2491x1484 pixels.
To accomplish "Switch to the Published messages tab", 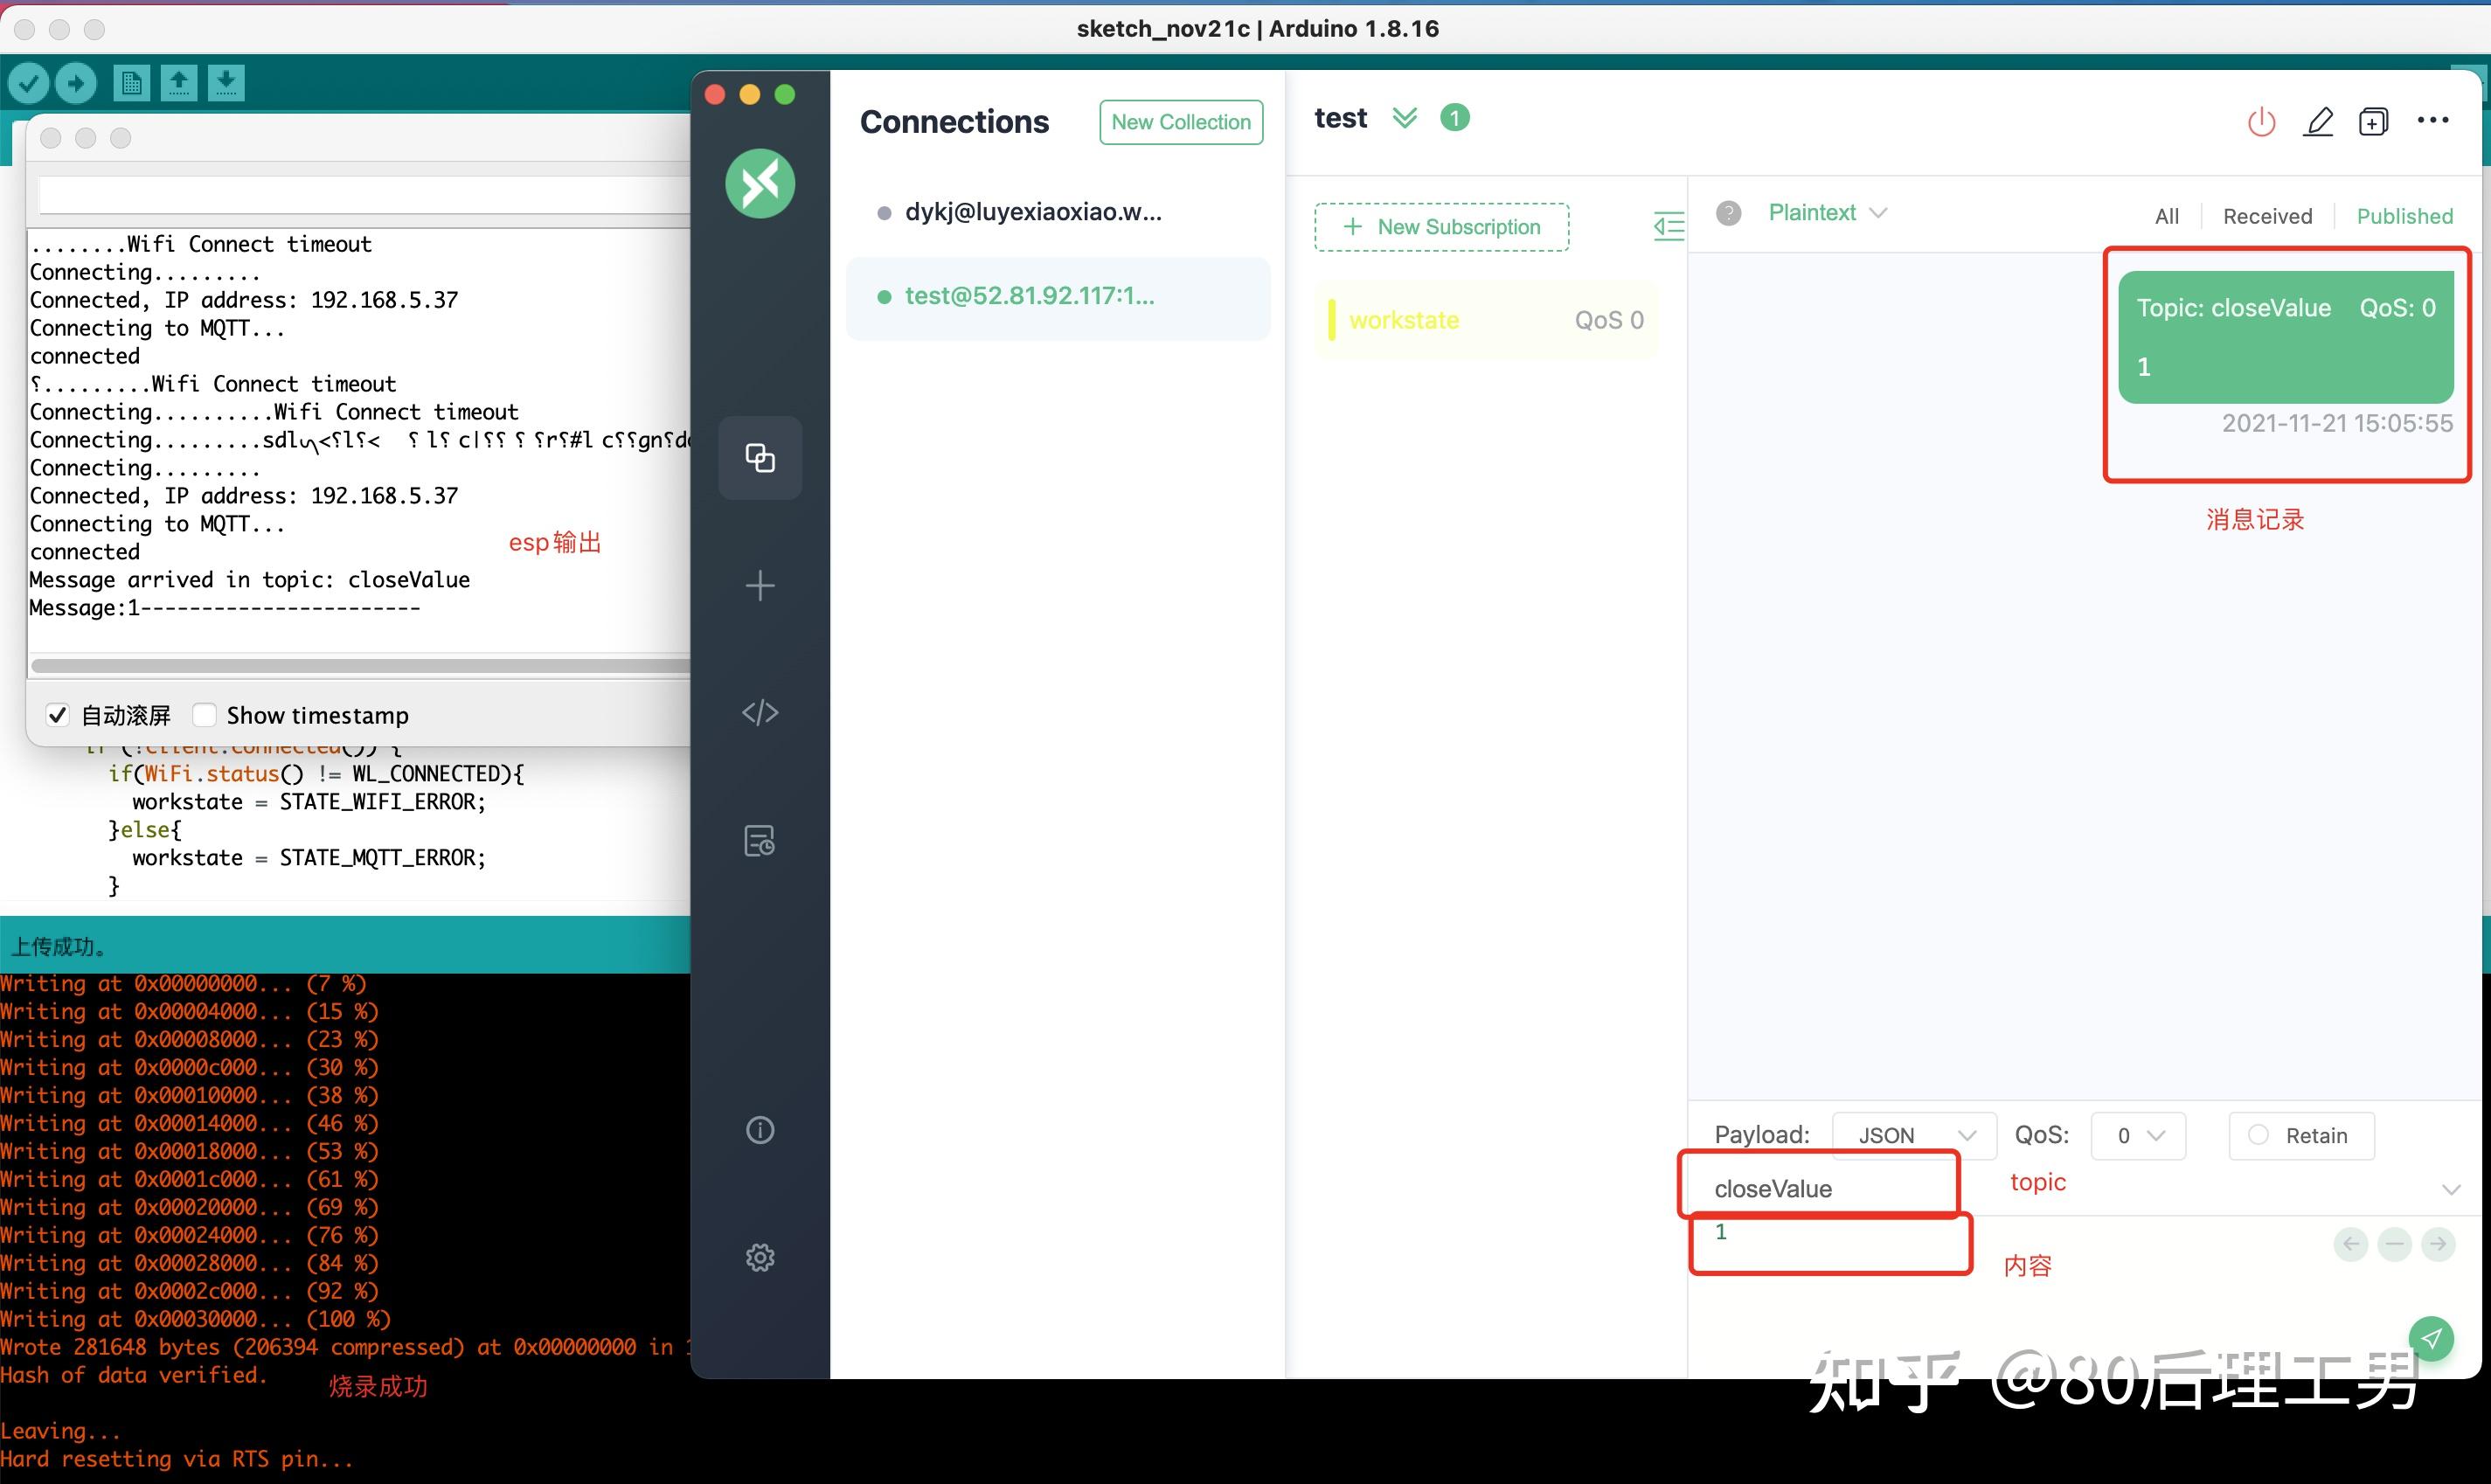I will coord(2404,216).
